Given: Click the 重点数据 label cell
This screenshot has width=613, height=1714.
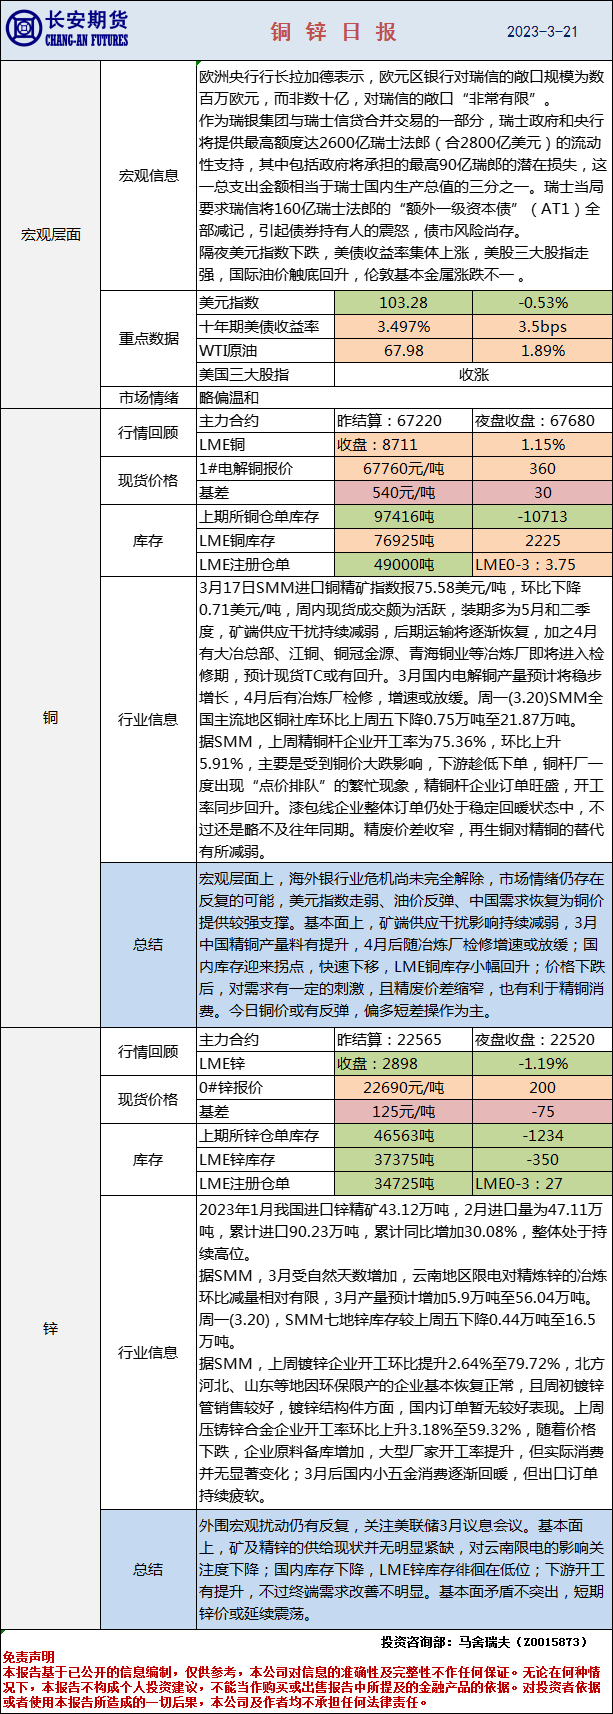Looking at the screenshot, I should 148,339.
